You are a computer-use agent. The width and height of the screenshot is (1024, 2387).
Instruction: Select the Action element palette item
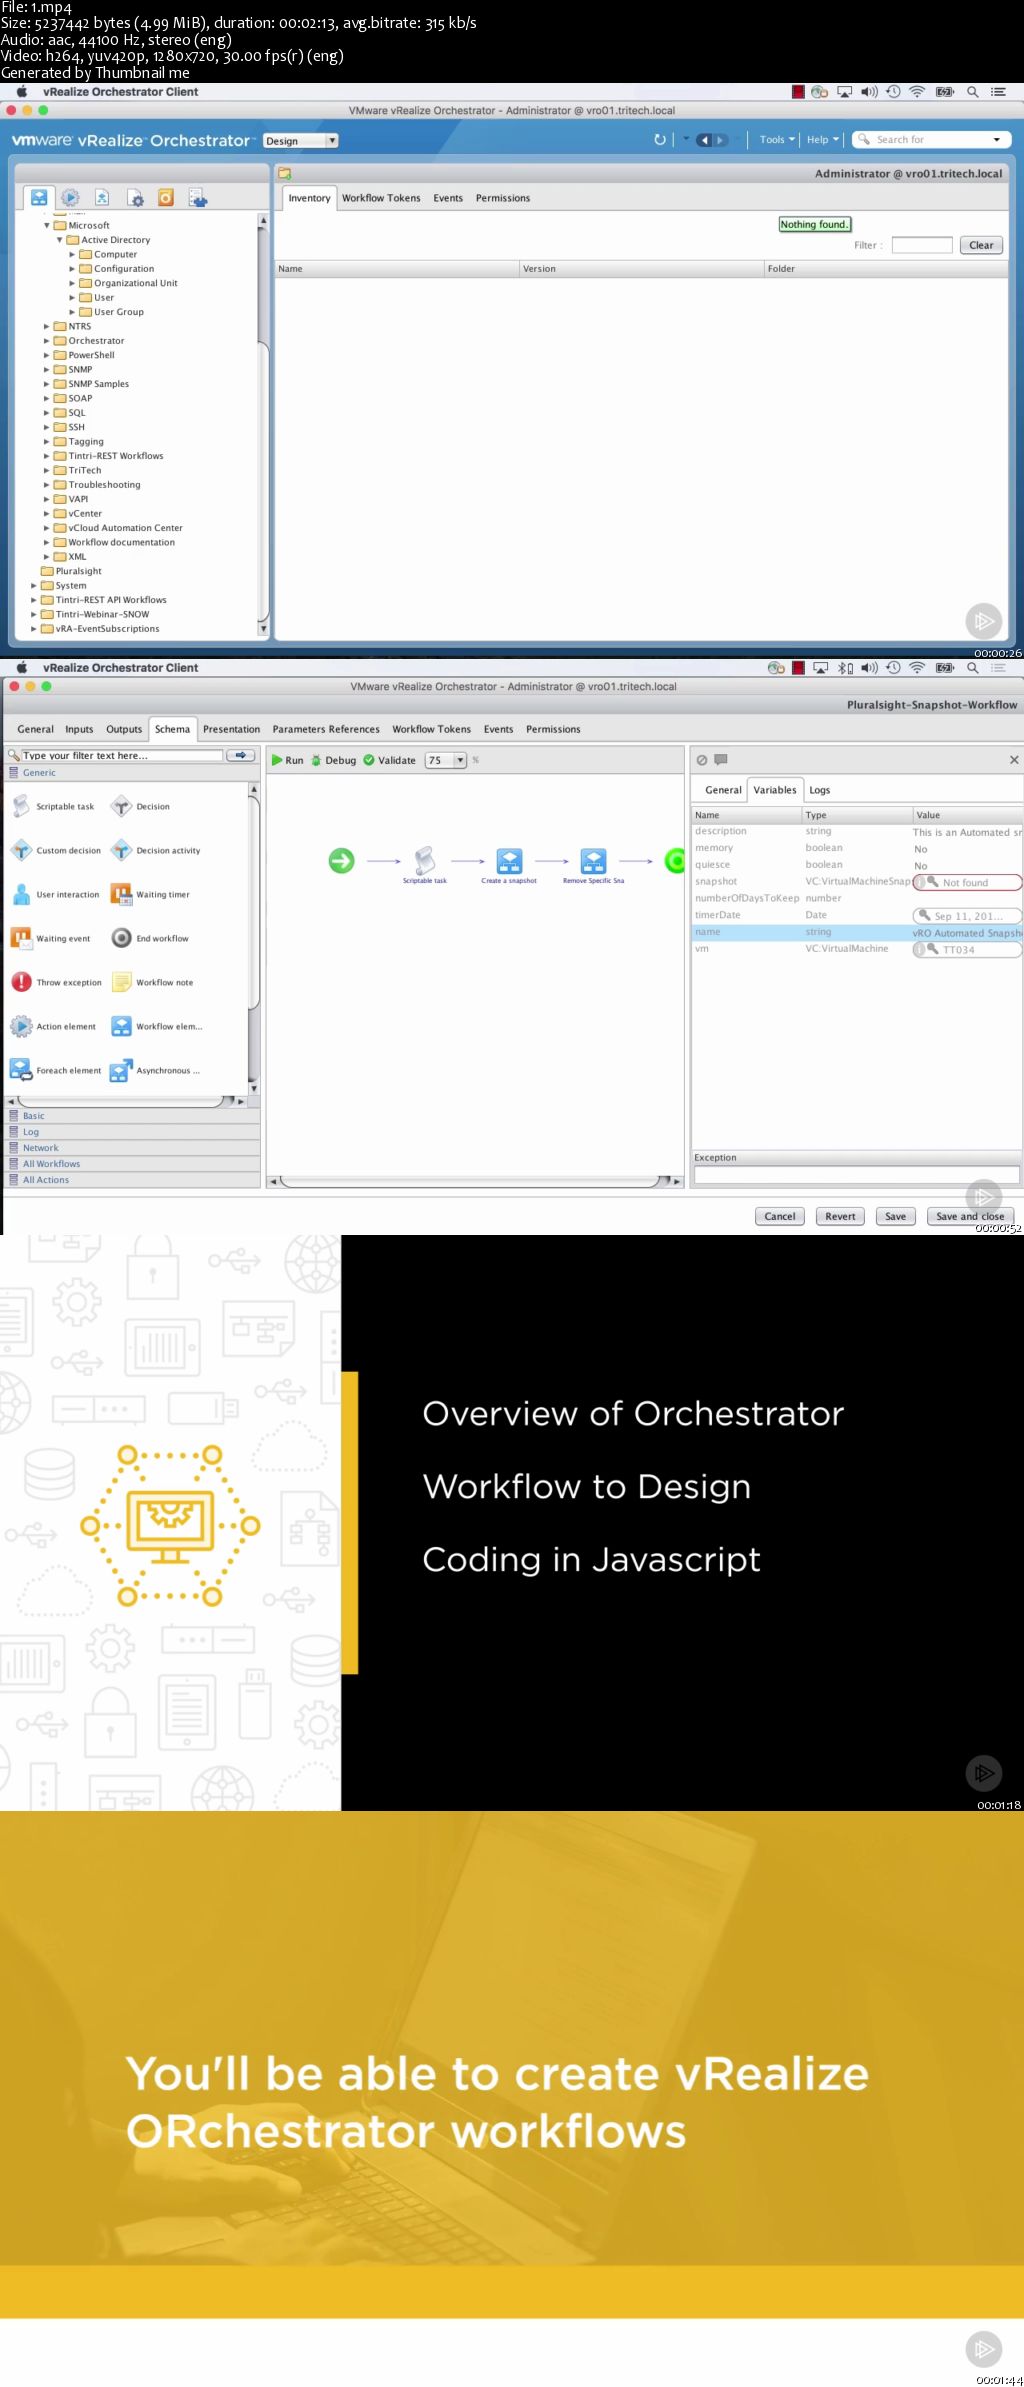point(54,1026)
